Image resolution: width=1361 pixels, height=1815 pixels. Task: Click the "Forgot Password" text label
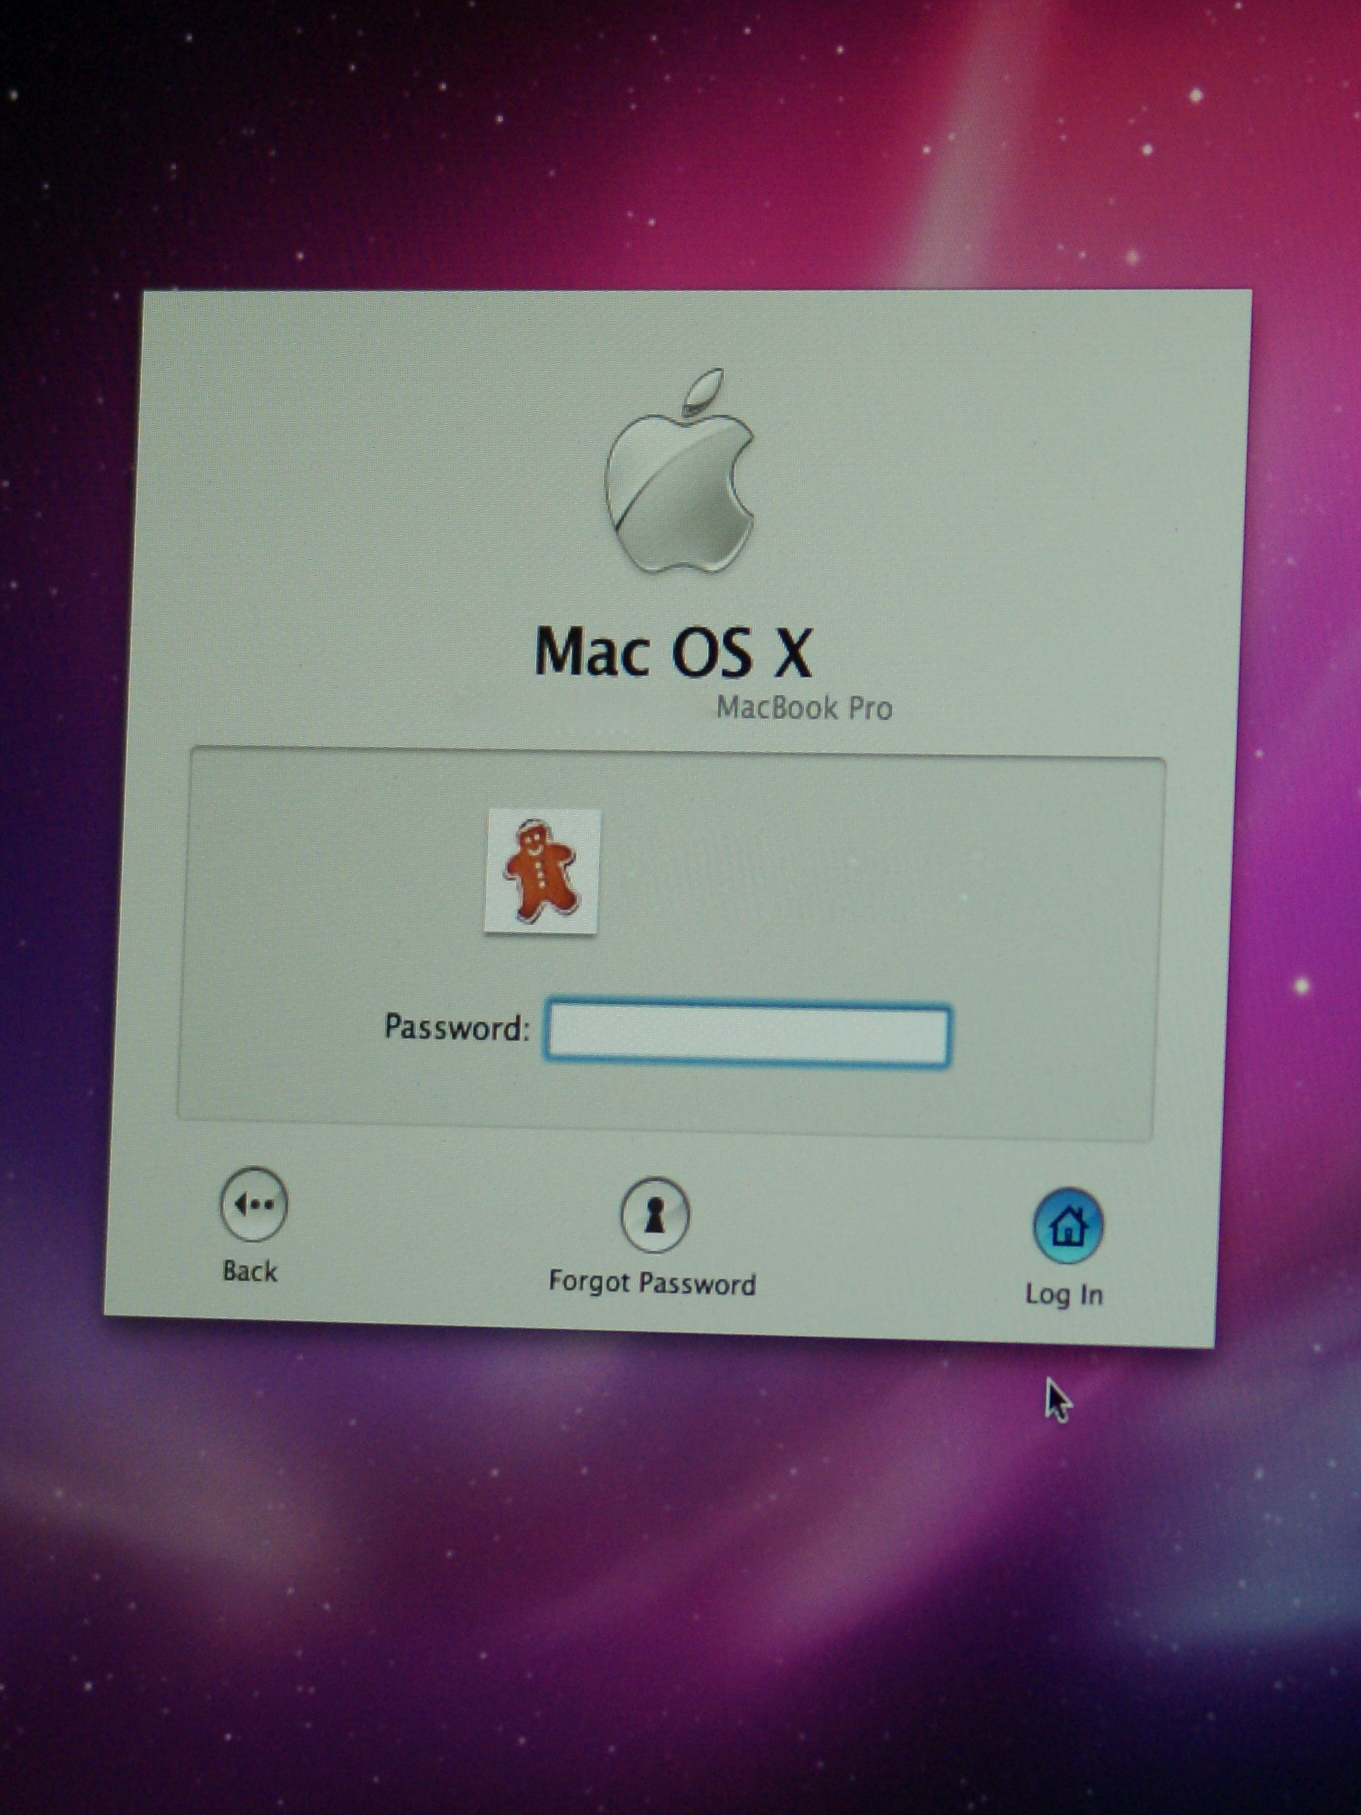652,1283
